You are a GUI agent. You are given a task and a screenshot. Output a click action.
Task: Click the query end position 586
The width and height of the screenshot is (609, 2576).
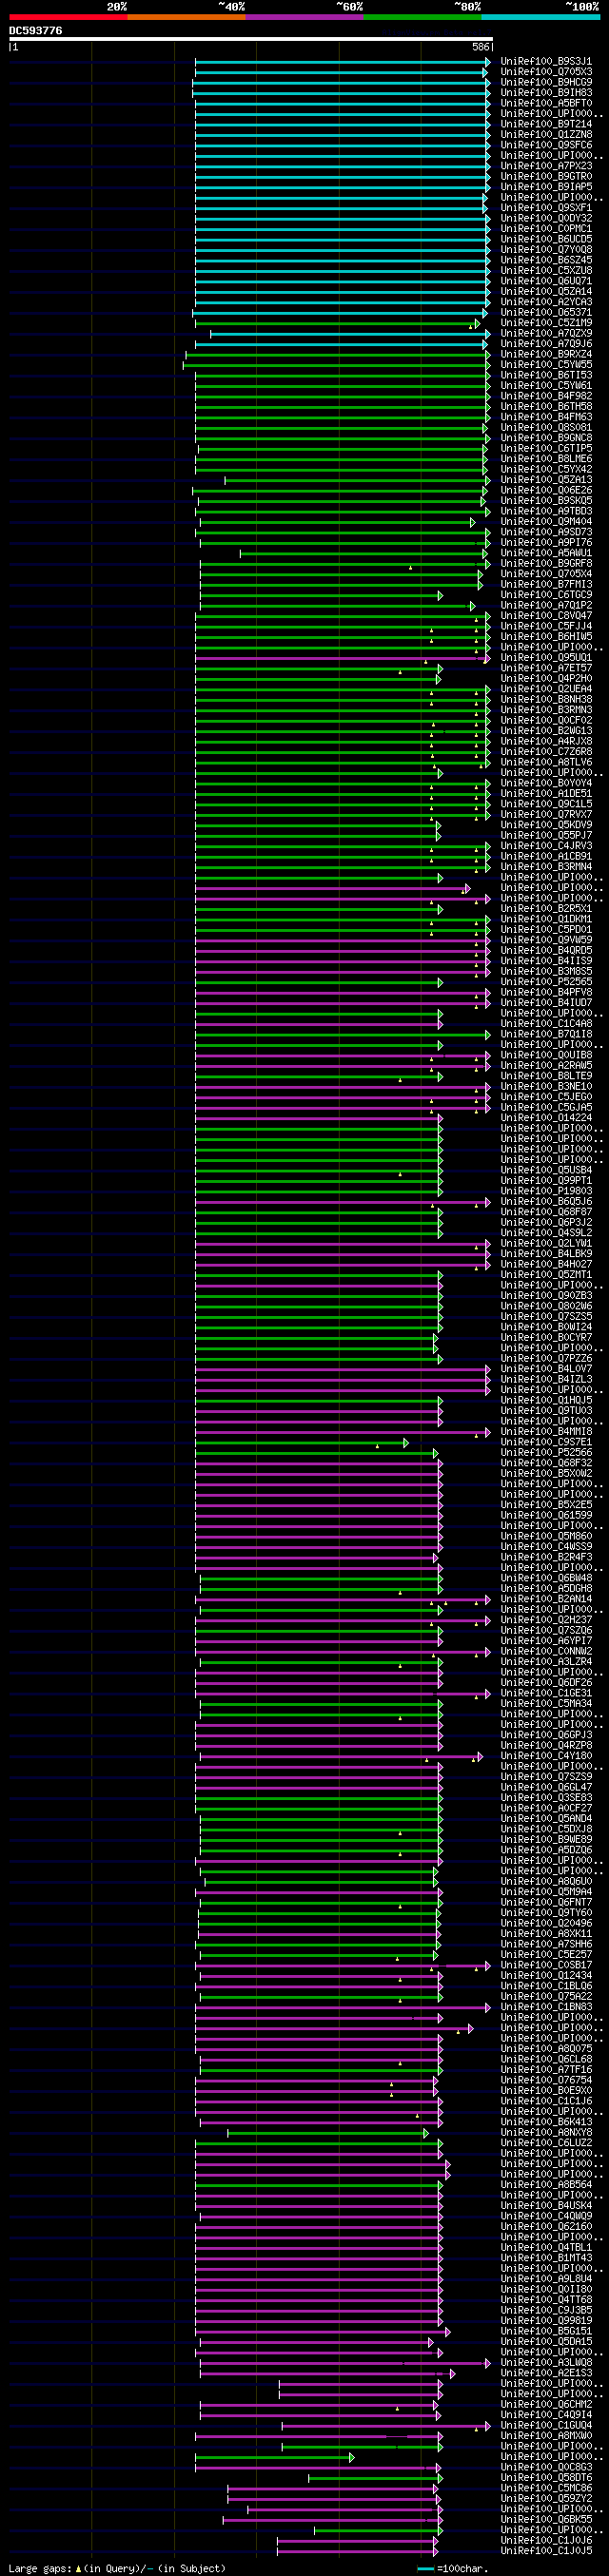coord(481,47)
